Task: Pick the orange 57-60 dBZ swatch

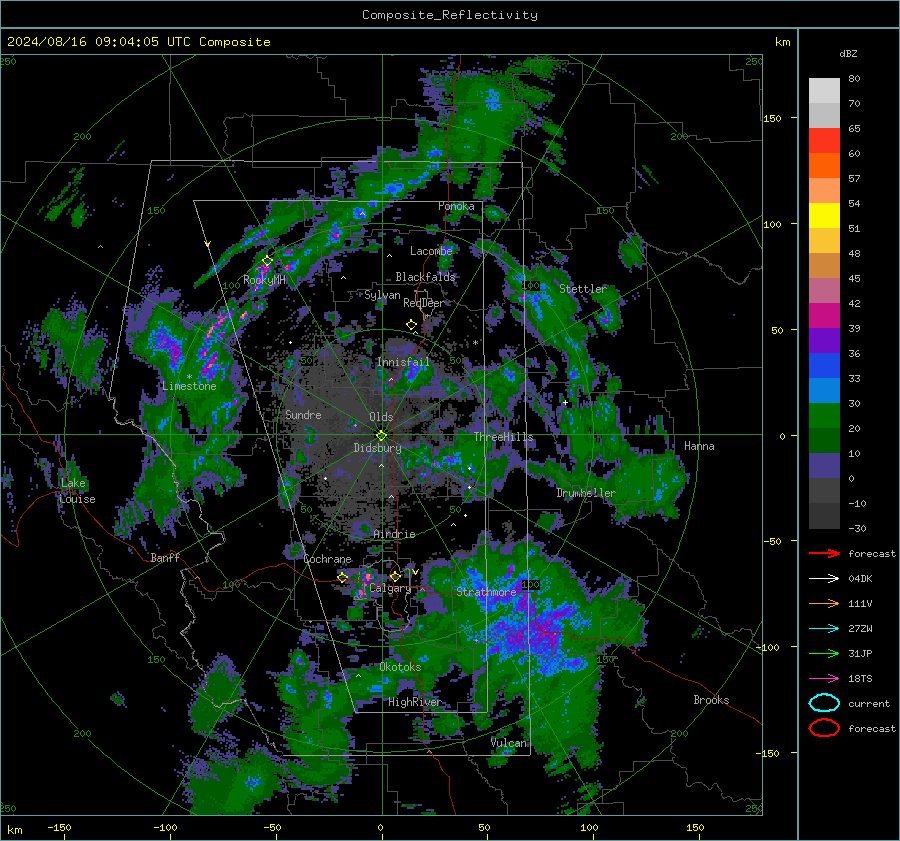Action: click(824, 166)
